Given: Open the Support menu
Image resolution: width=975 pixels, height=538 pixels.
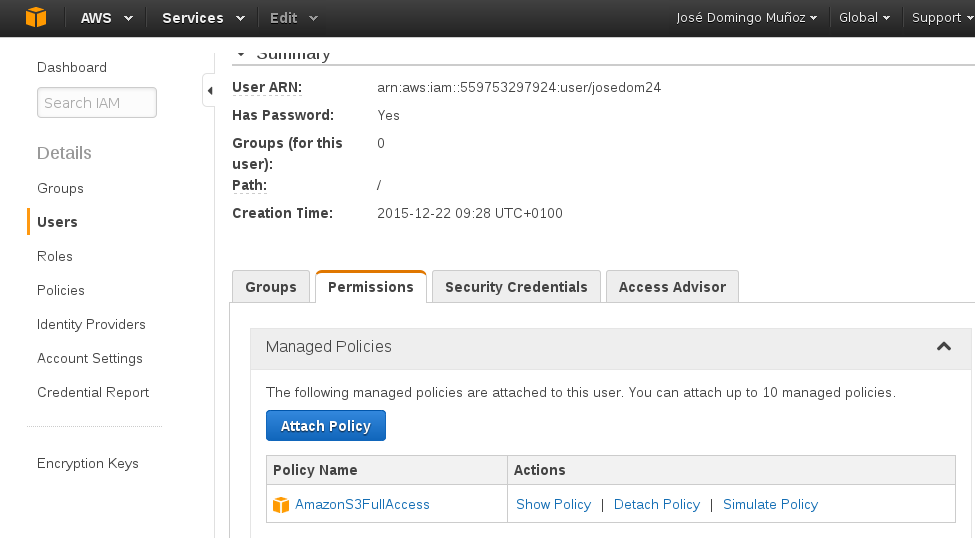Looking at the screenshot, I should [942, 18].
